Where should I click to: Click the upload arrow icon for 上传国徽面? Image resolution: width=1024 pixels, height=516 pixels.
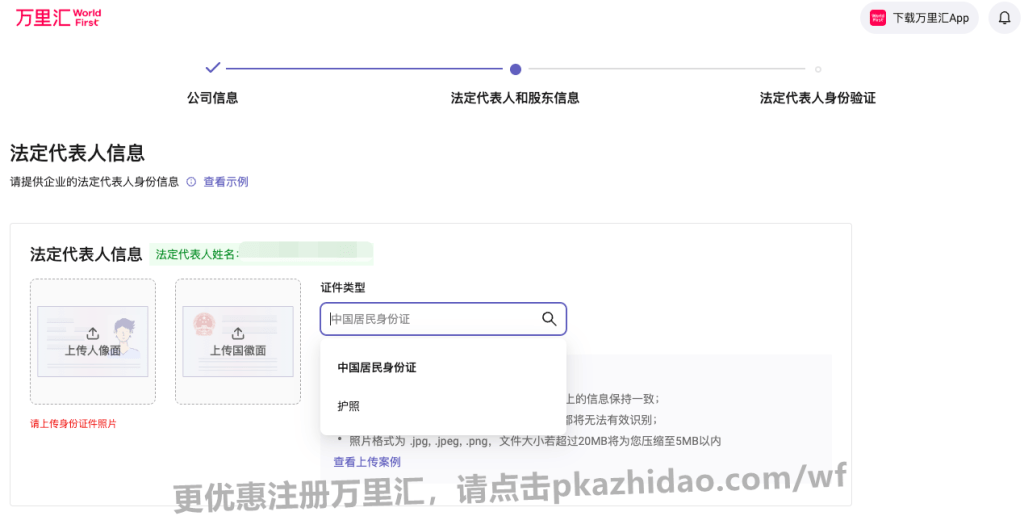(238, 333)
